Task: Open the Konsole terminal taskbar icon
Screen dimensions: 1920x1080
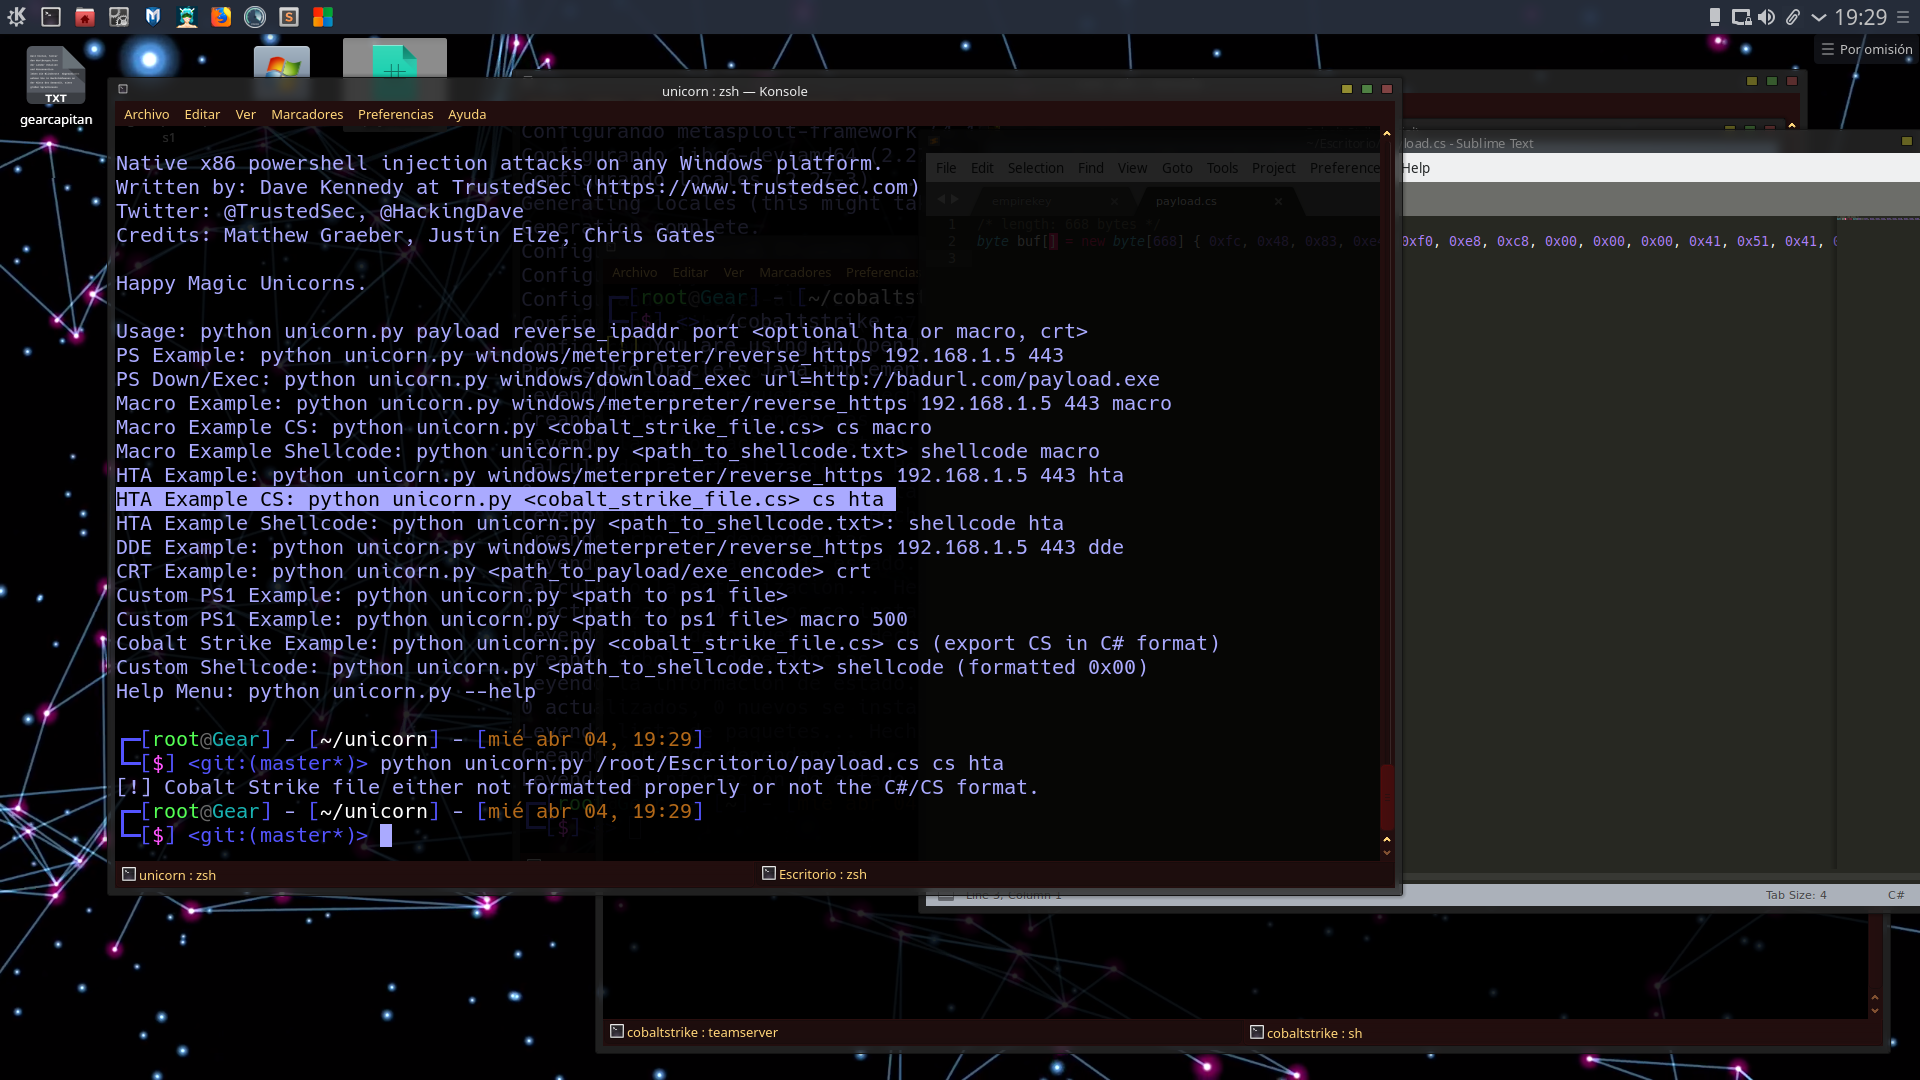Action: coord(50,16)
